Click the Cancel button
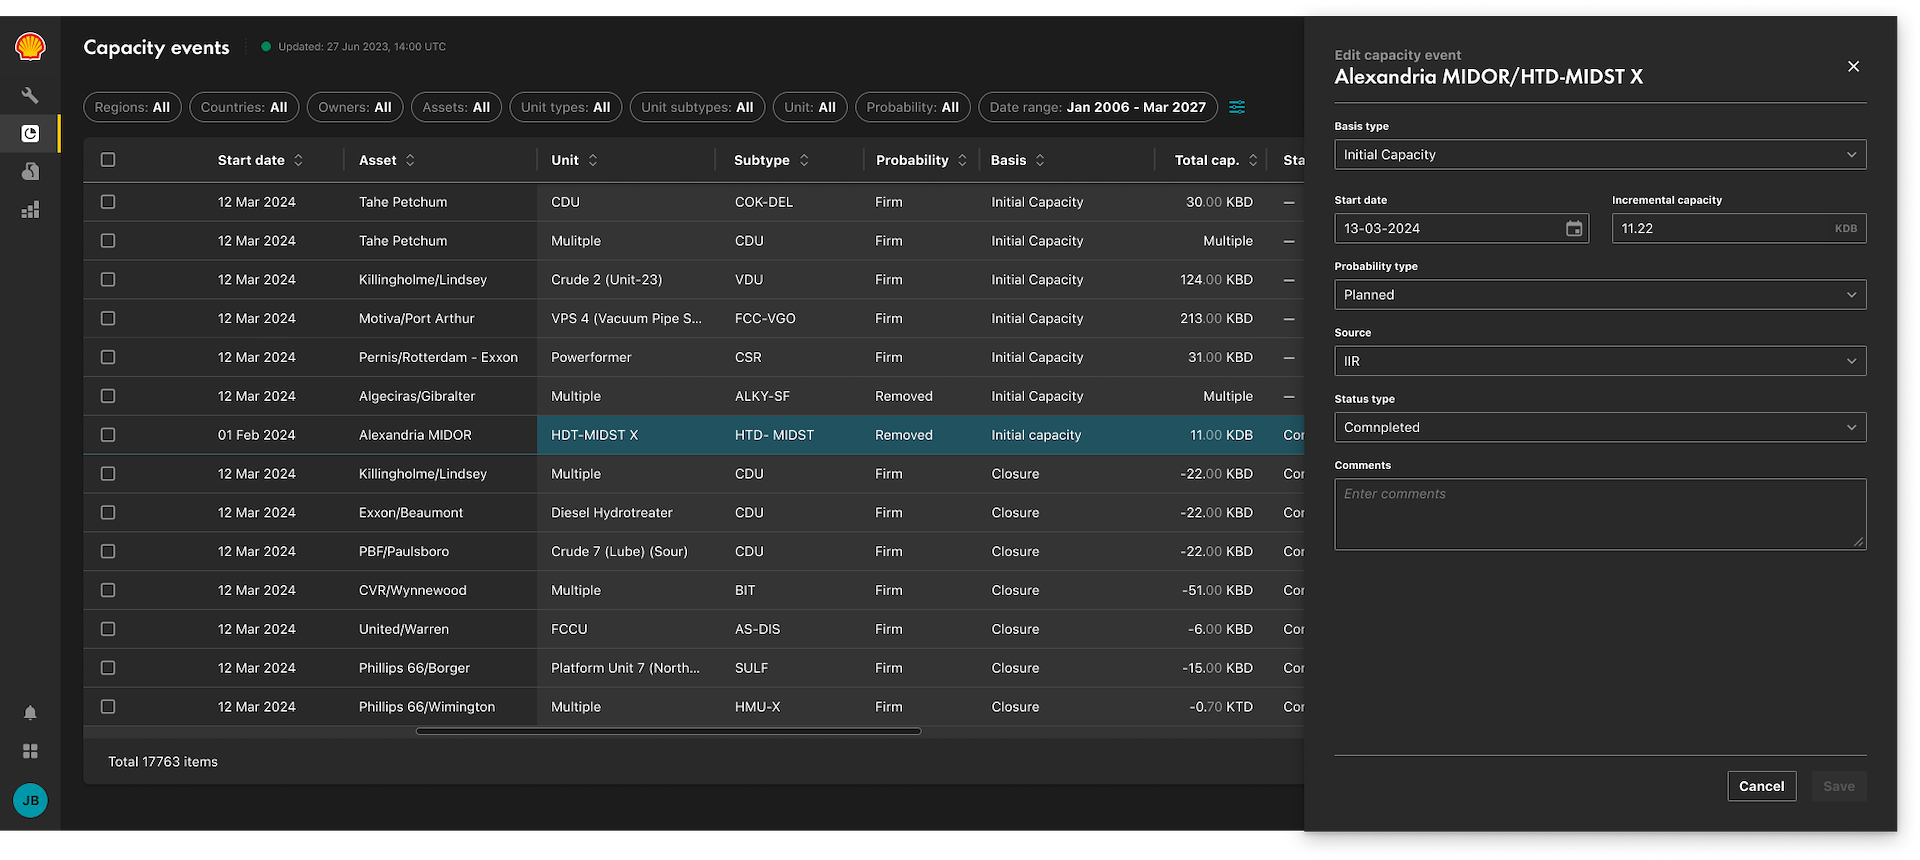1920x860 pixels. (x=1762, y=786)
